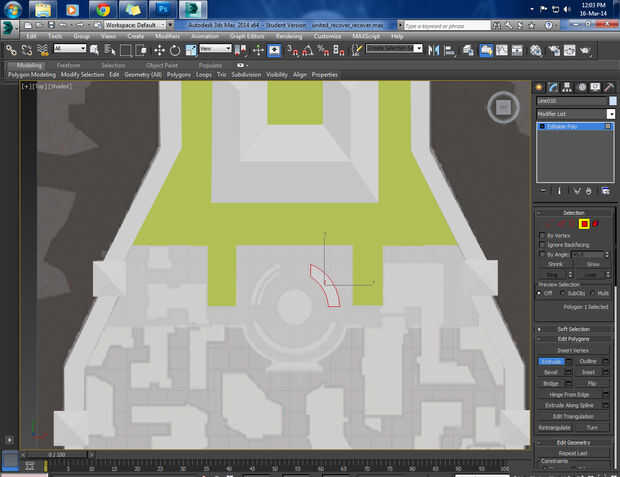
Task: Select the Multi preview selection radio
Action: coord(592,293)
